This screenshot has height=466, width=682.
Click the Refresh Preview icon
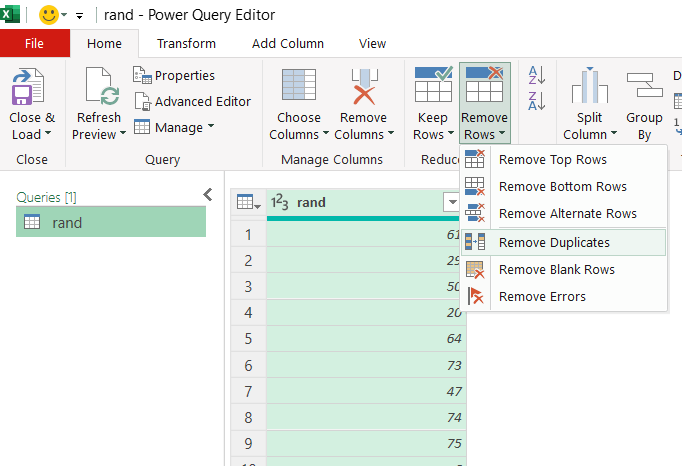point(101,88)
